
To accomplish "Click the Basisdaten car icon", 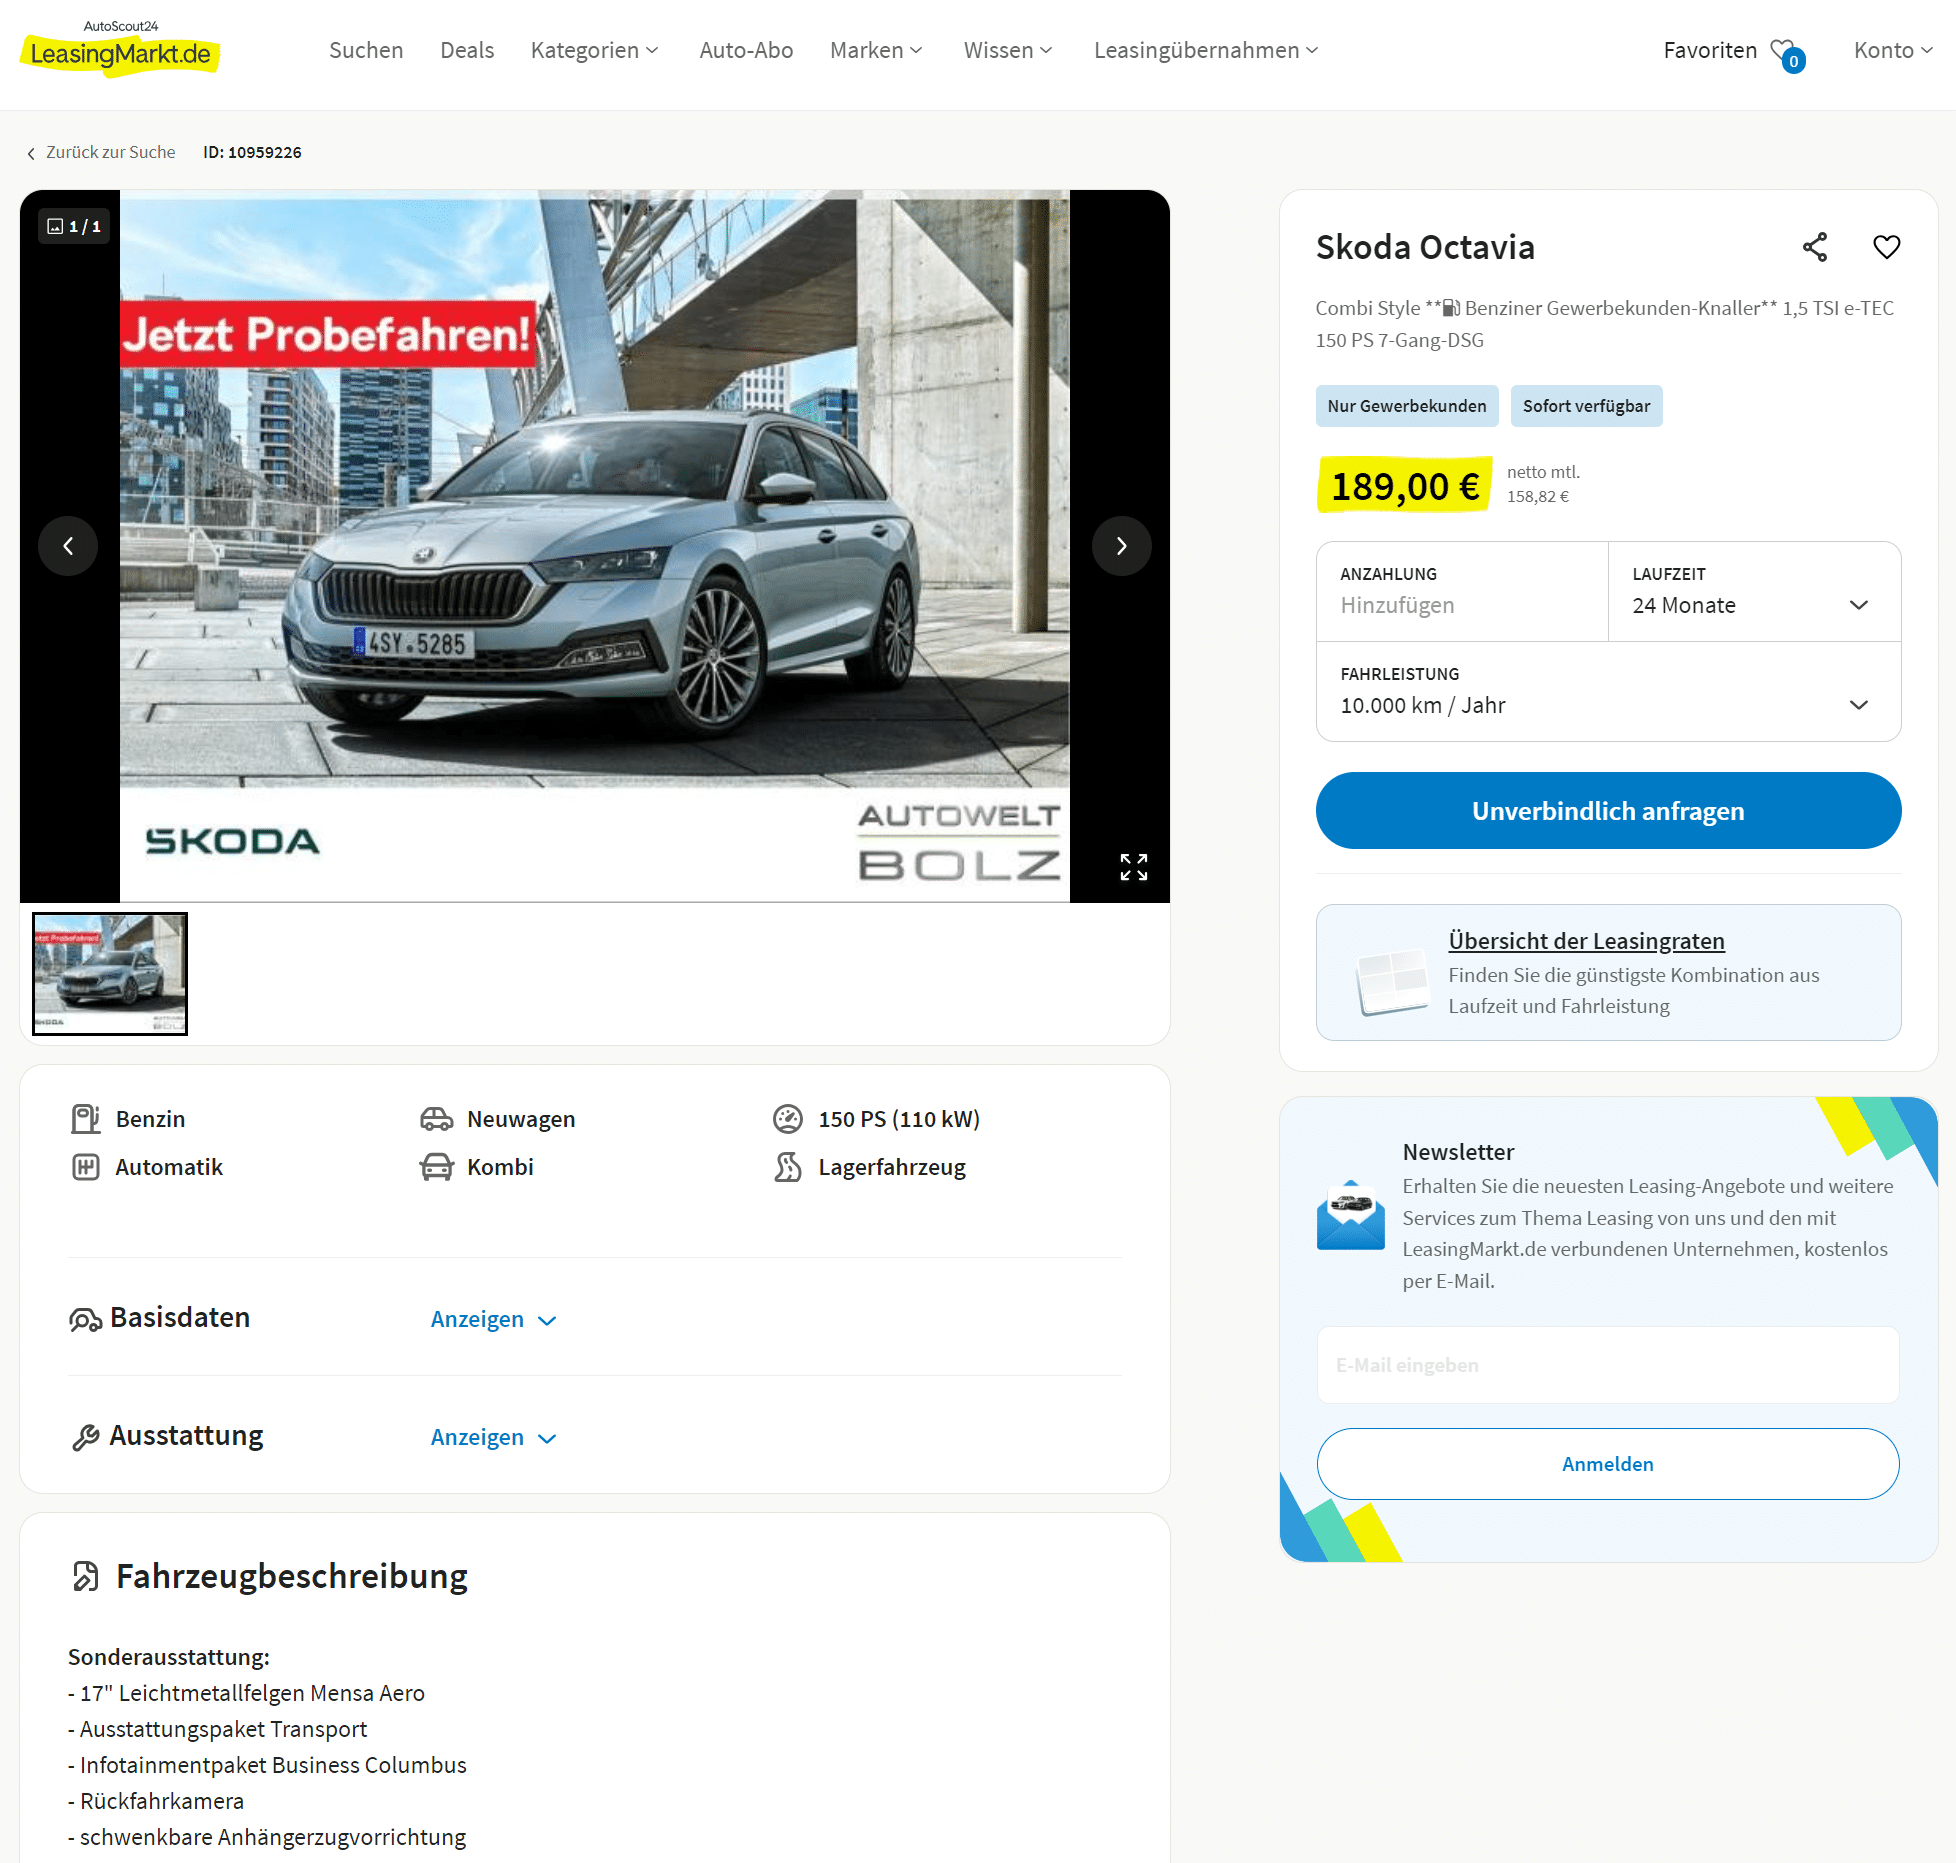I will (x=85, y=1320).
